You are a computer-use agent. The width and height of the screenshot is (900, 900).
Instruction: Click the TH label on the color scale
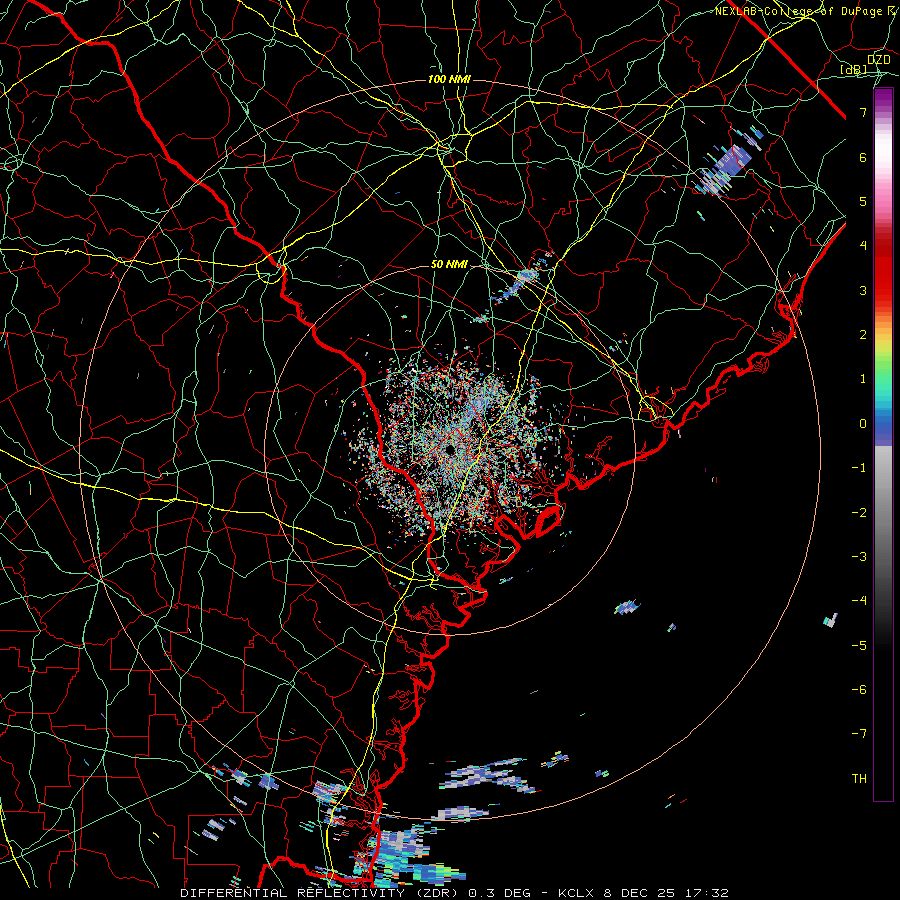(x=859, y=779)
